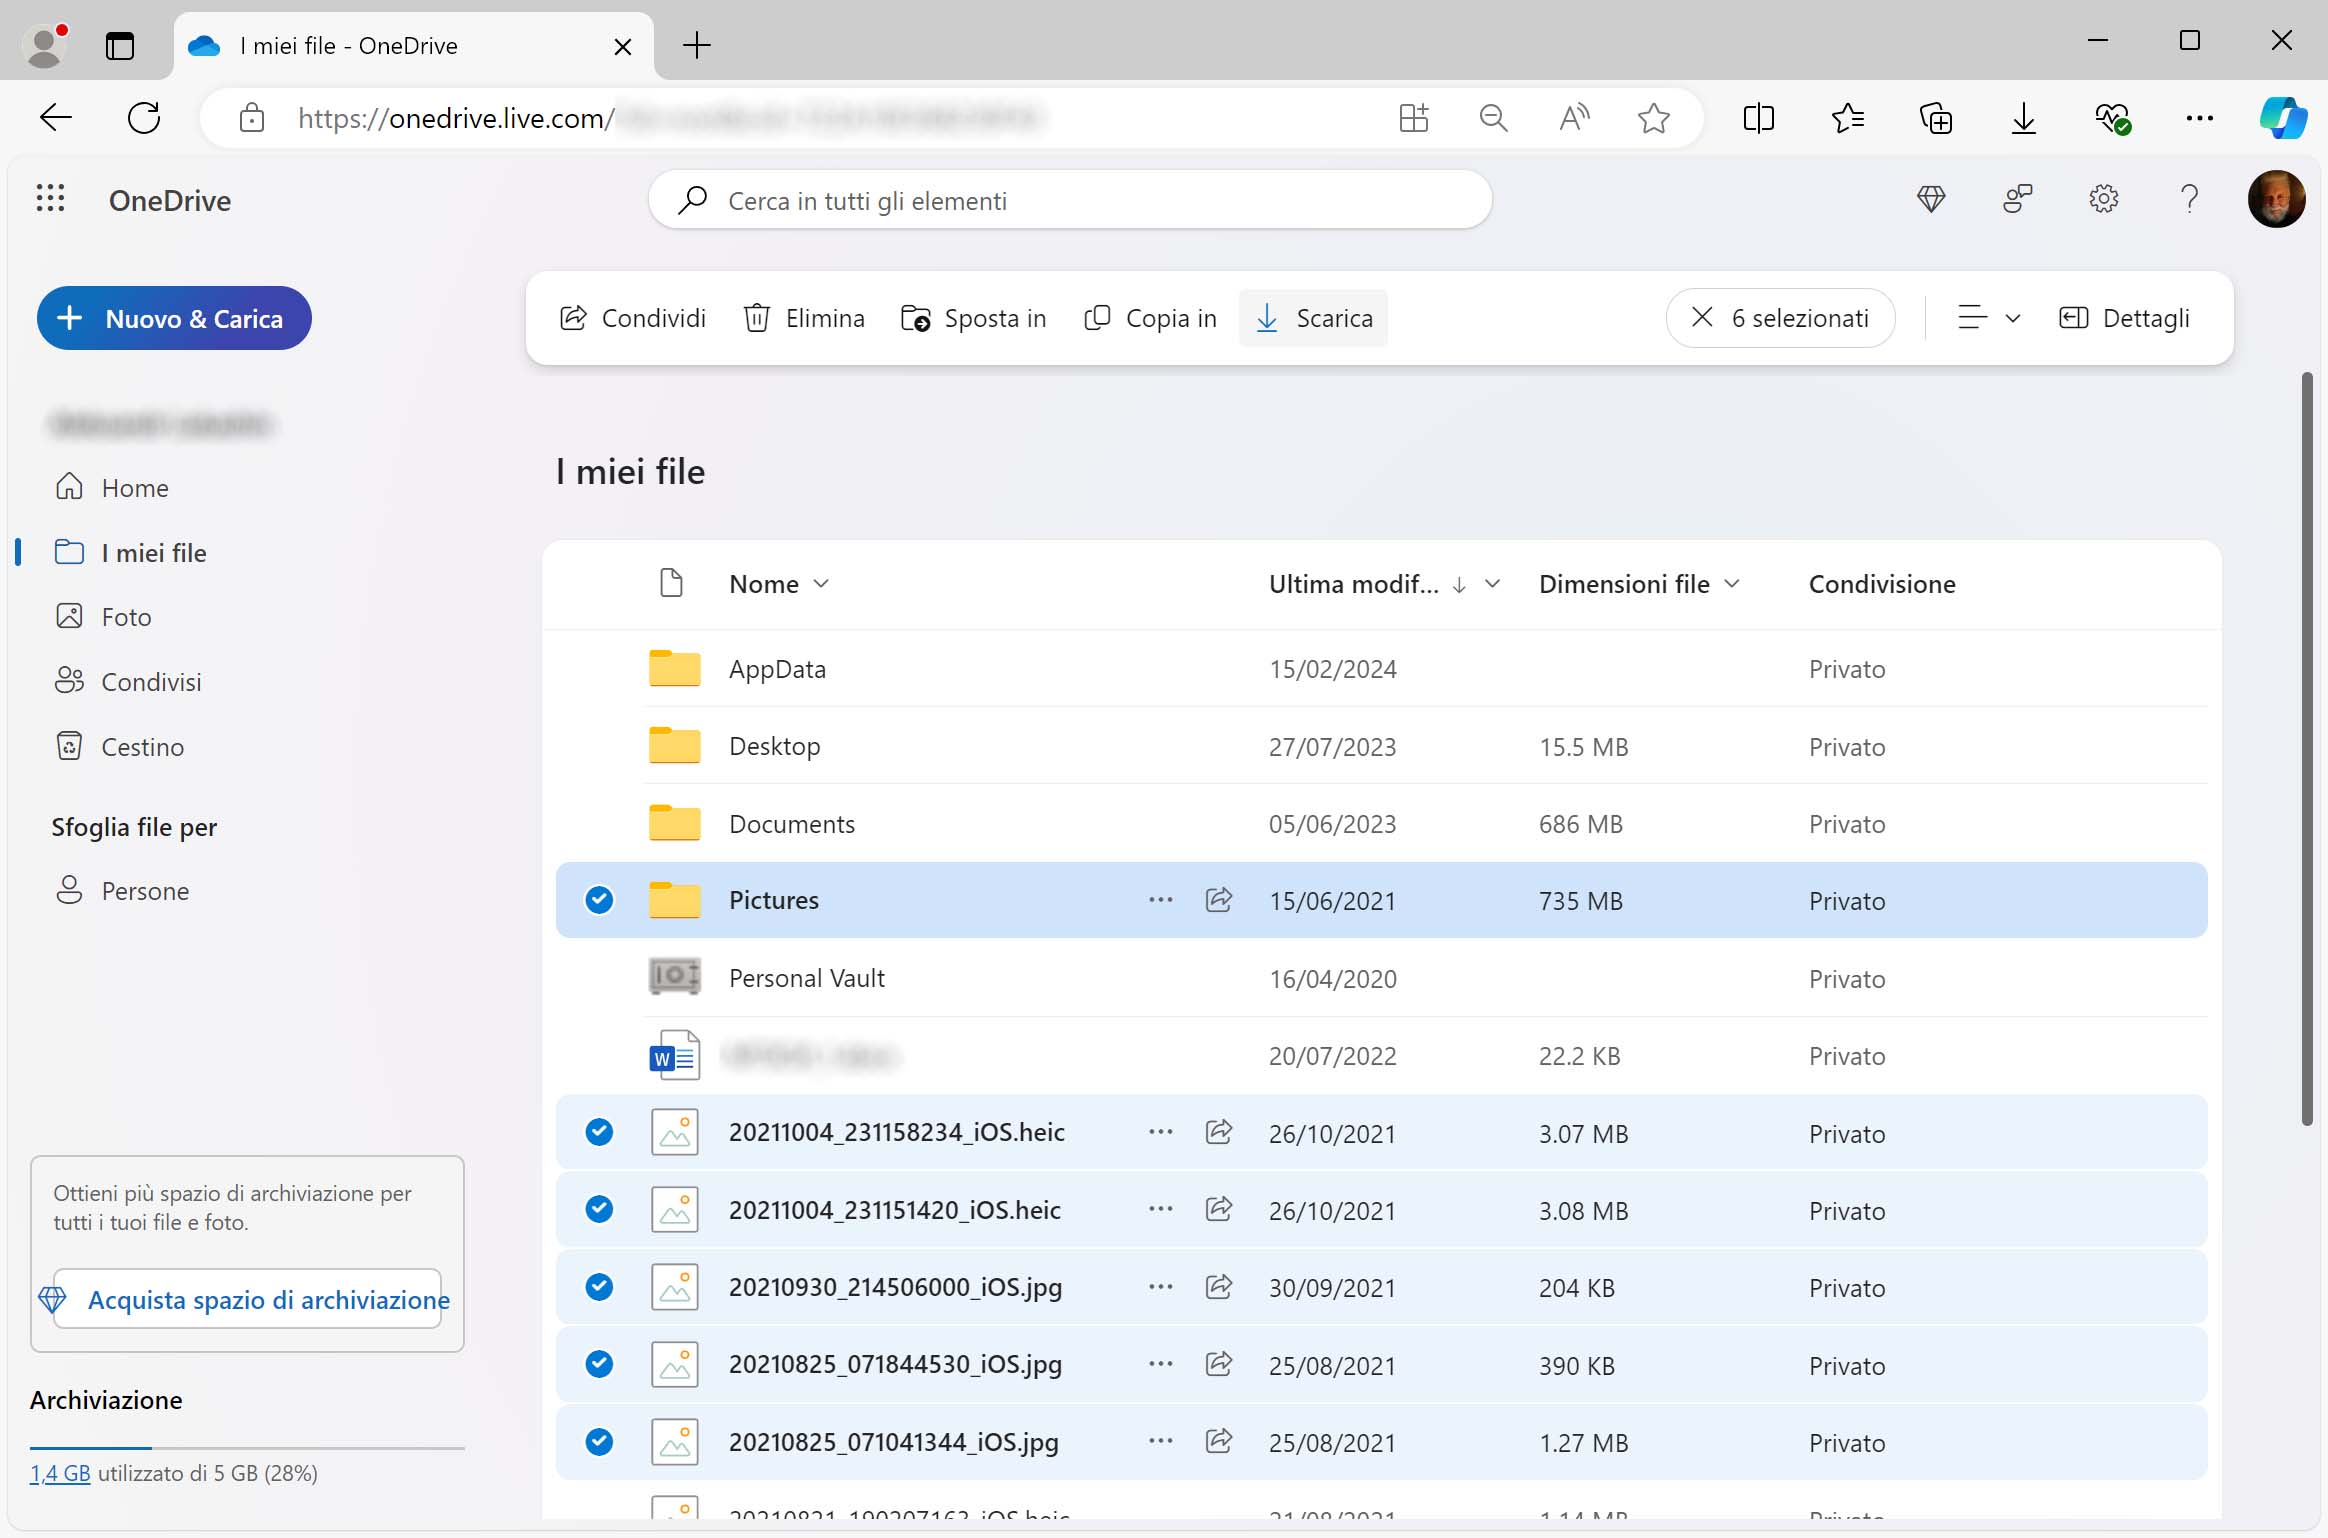Open the premium diamond icon in header
Screen dimensions: 2328x1538
1931,199
